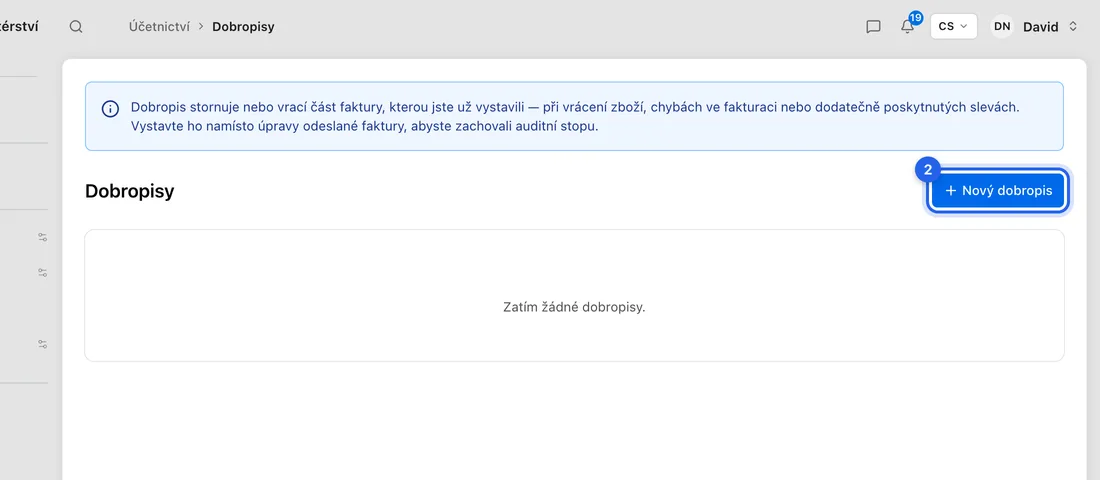Image resolution: width=1100 pixels, height=480 pixels.
Task: Click the Nový dobropis button
Action: pyautogui.click(x=998, y=191)
